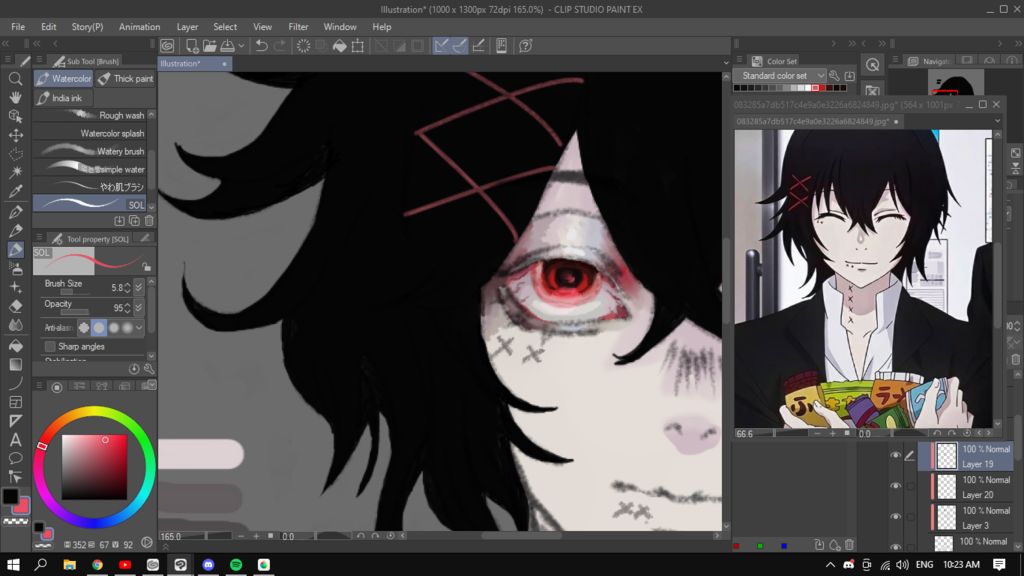This screenshot has width=1024, height=576.
Task: Toggle Snap to special ruler
Action: click(460, 46)
